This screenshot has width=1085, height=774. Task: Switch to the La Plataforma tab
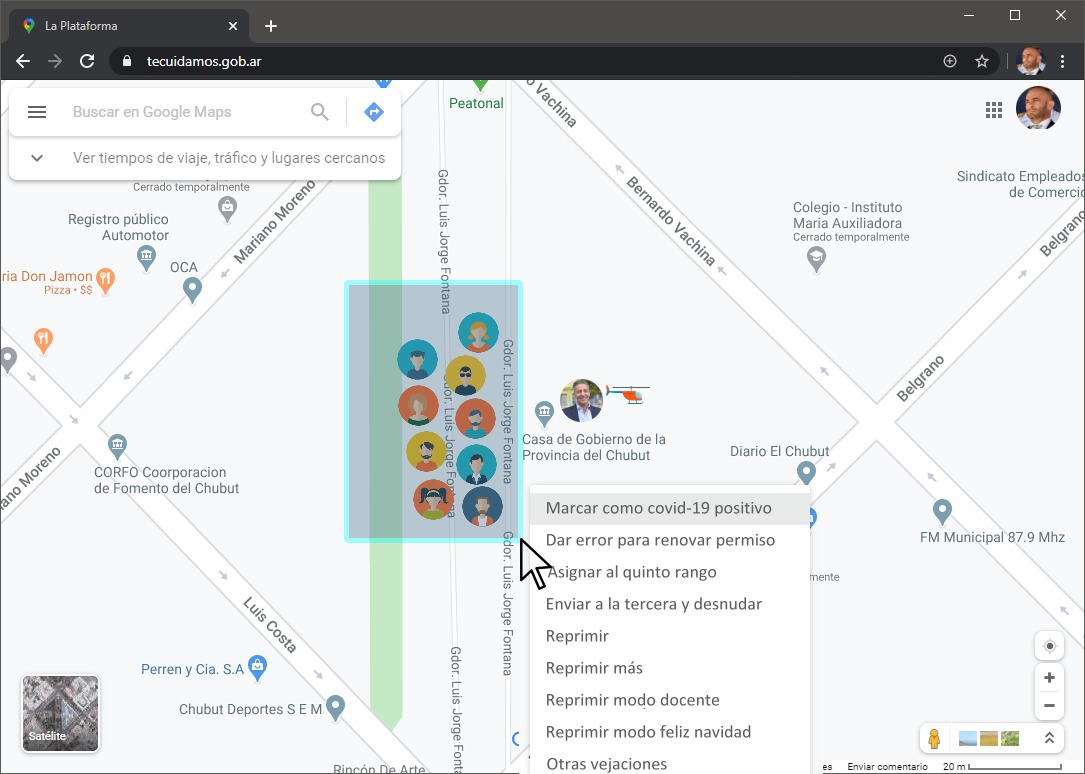click(129, 26)
